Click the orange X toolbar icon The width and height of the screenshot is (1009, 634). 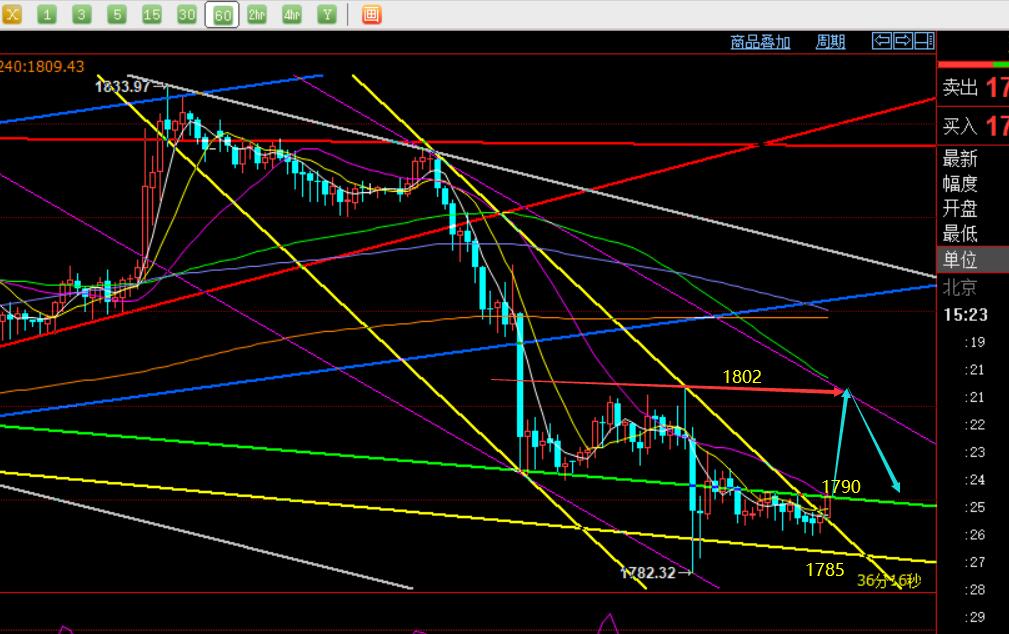click(x=12, y=14)
